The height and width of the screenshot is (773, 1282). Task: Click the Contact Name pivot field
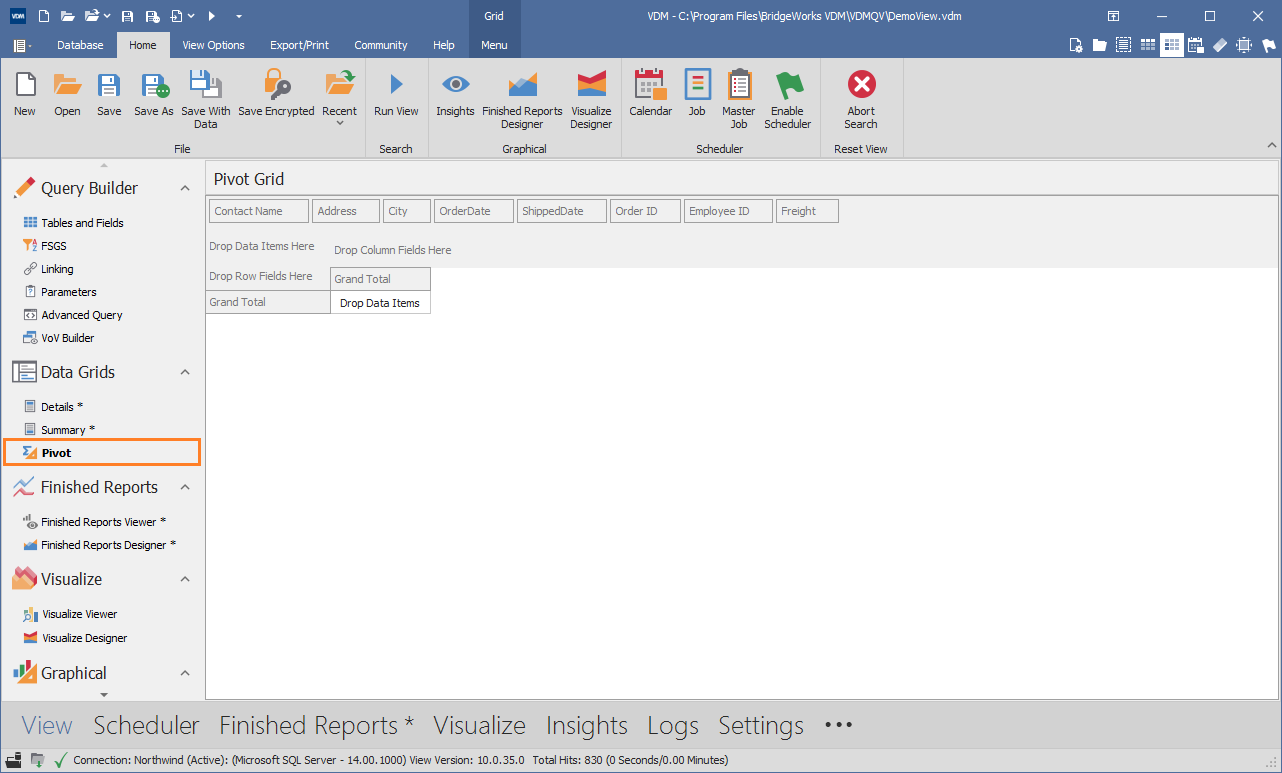pos(259,211)
